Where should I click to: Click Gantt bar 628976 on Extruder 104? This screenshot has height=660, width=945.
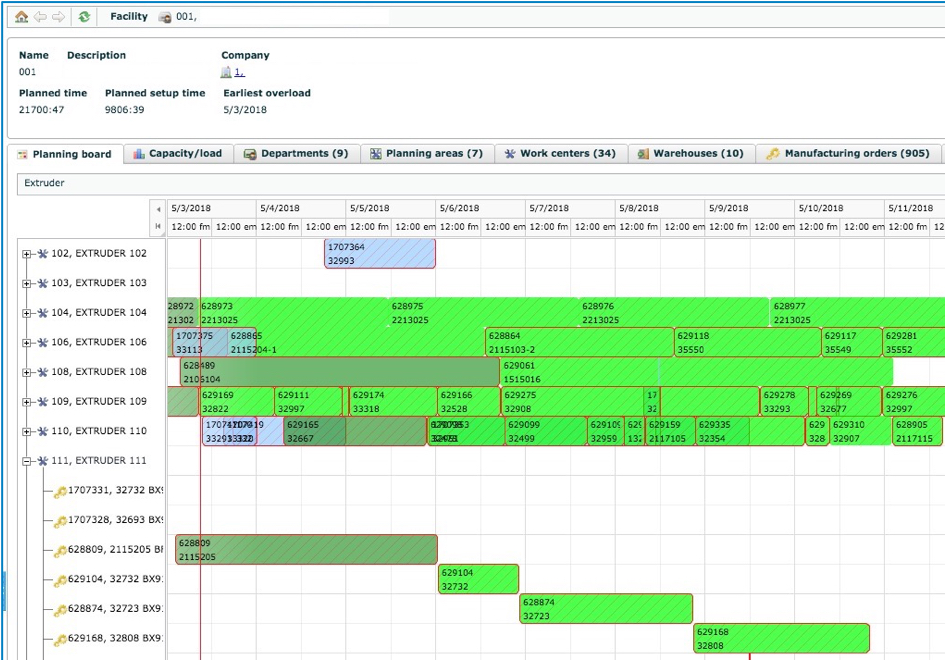674,313
